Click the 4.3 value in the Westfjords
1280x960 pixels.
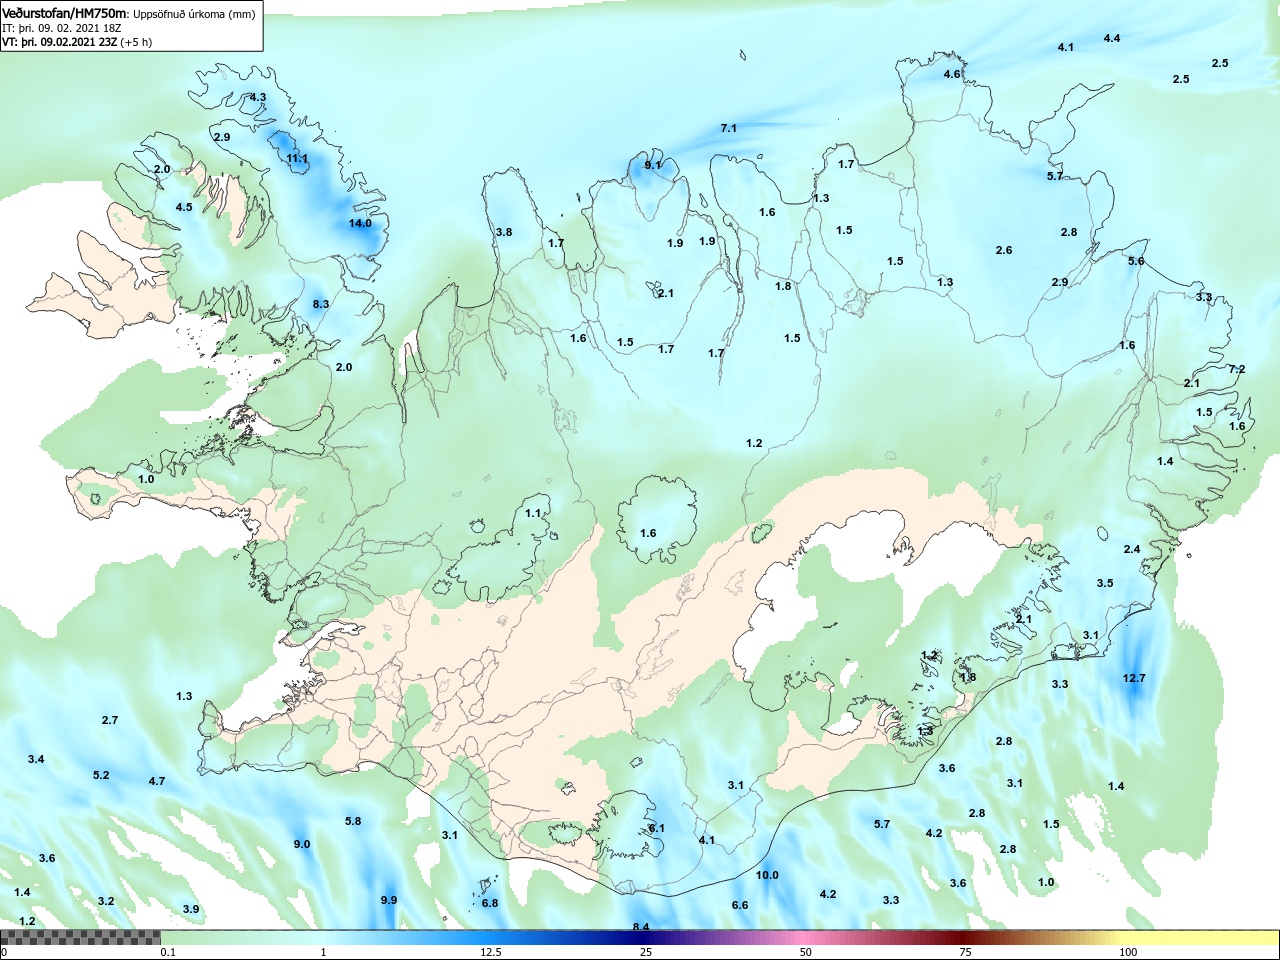[x=258, y=97]
